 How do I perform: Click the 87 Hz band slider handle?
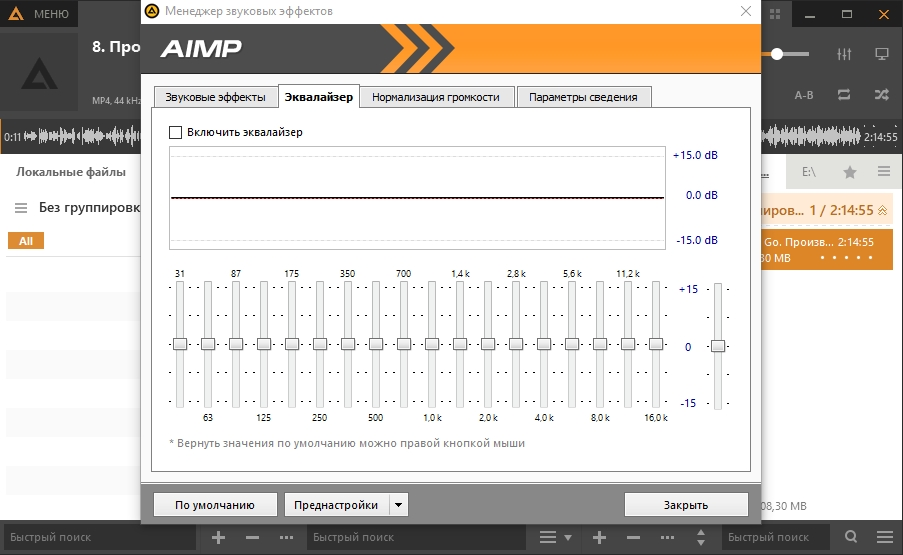236,344
